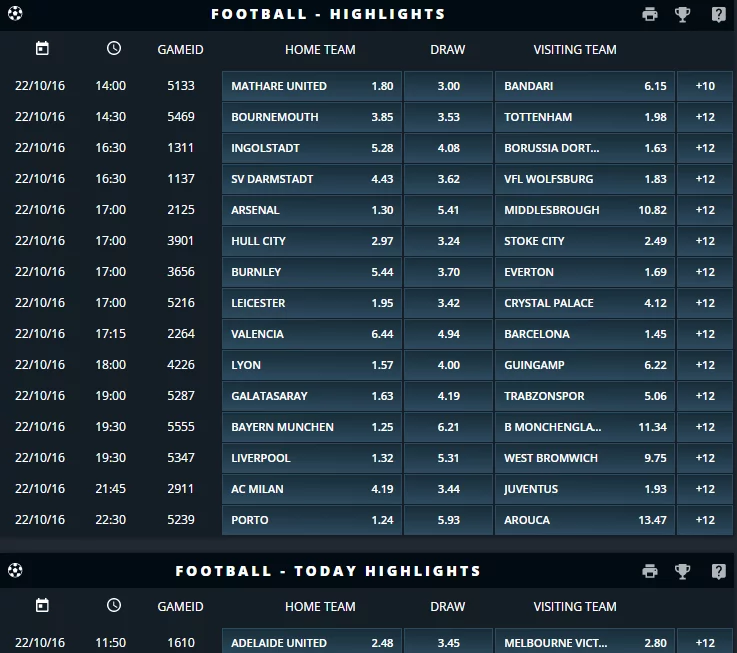
Task: Select draw 5.41 for Arsenal vs Middlesbrough
Action: coord(448,210)
